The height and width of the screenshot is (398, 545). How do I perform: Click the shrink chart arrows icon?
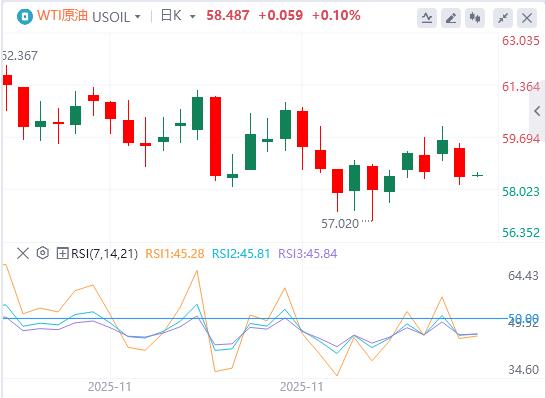pyautogui.click(x=503, y=17)
